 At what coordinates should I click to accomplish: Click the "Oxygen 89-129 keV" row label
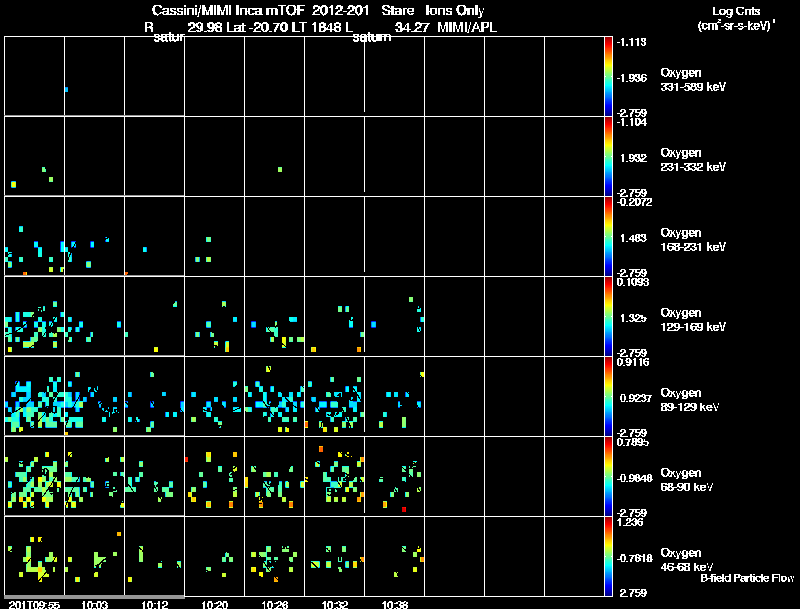pyautogui.click(x=690, y=400)
